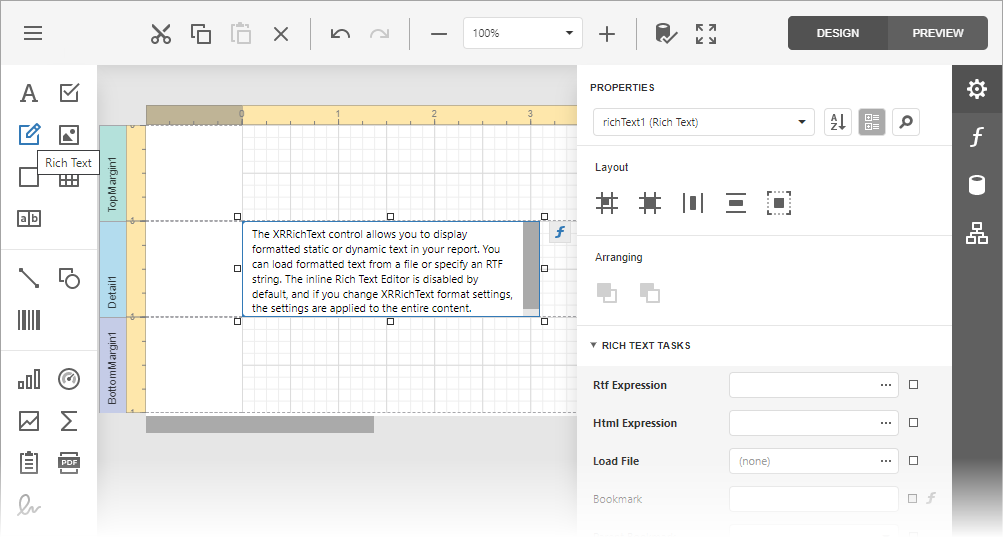
Task: Collapse the RICH TEXT TASKS section
Action: click(x=594, y=345)
